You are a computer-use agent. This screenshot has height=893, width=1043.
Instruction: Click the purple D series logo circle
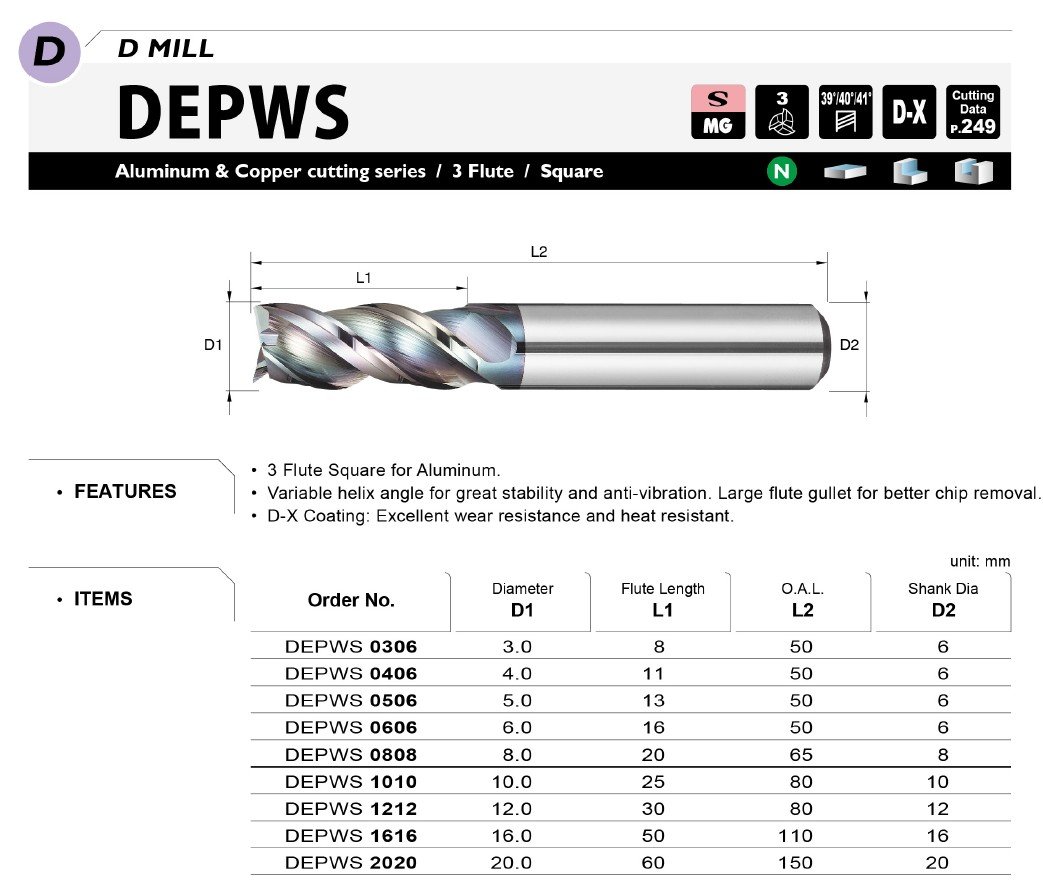49,52
